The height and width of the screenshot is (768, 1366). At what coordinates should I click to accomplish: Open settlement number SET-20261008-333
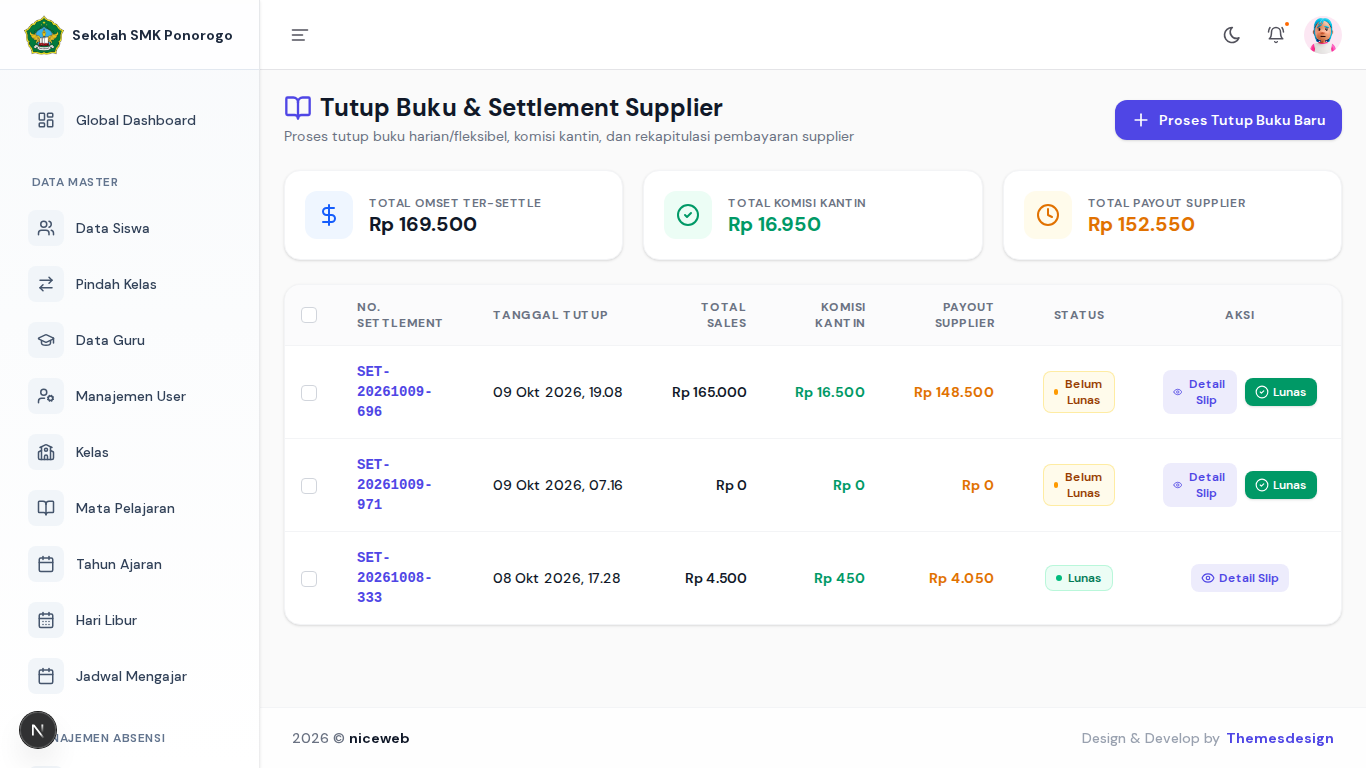pyautogui.click(x=394, y=578)
